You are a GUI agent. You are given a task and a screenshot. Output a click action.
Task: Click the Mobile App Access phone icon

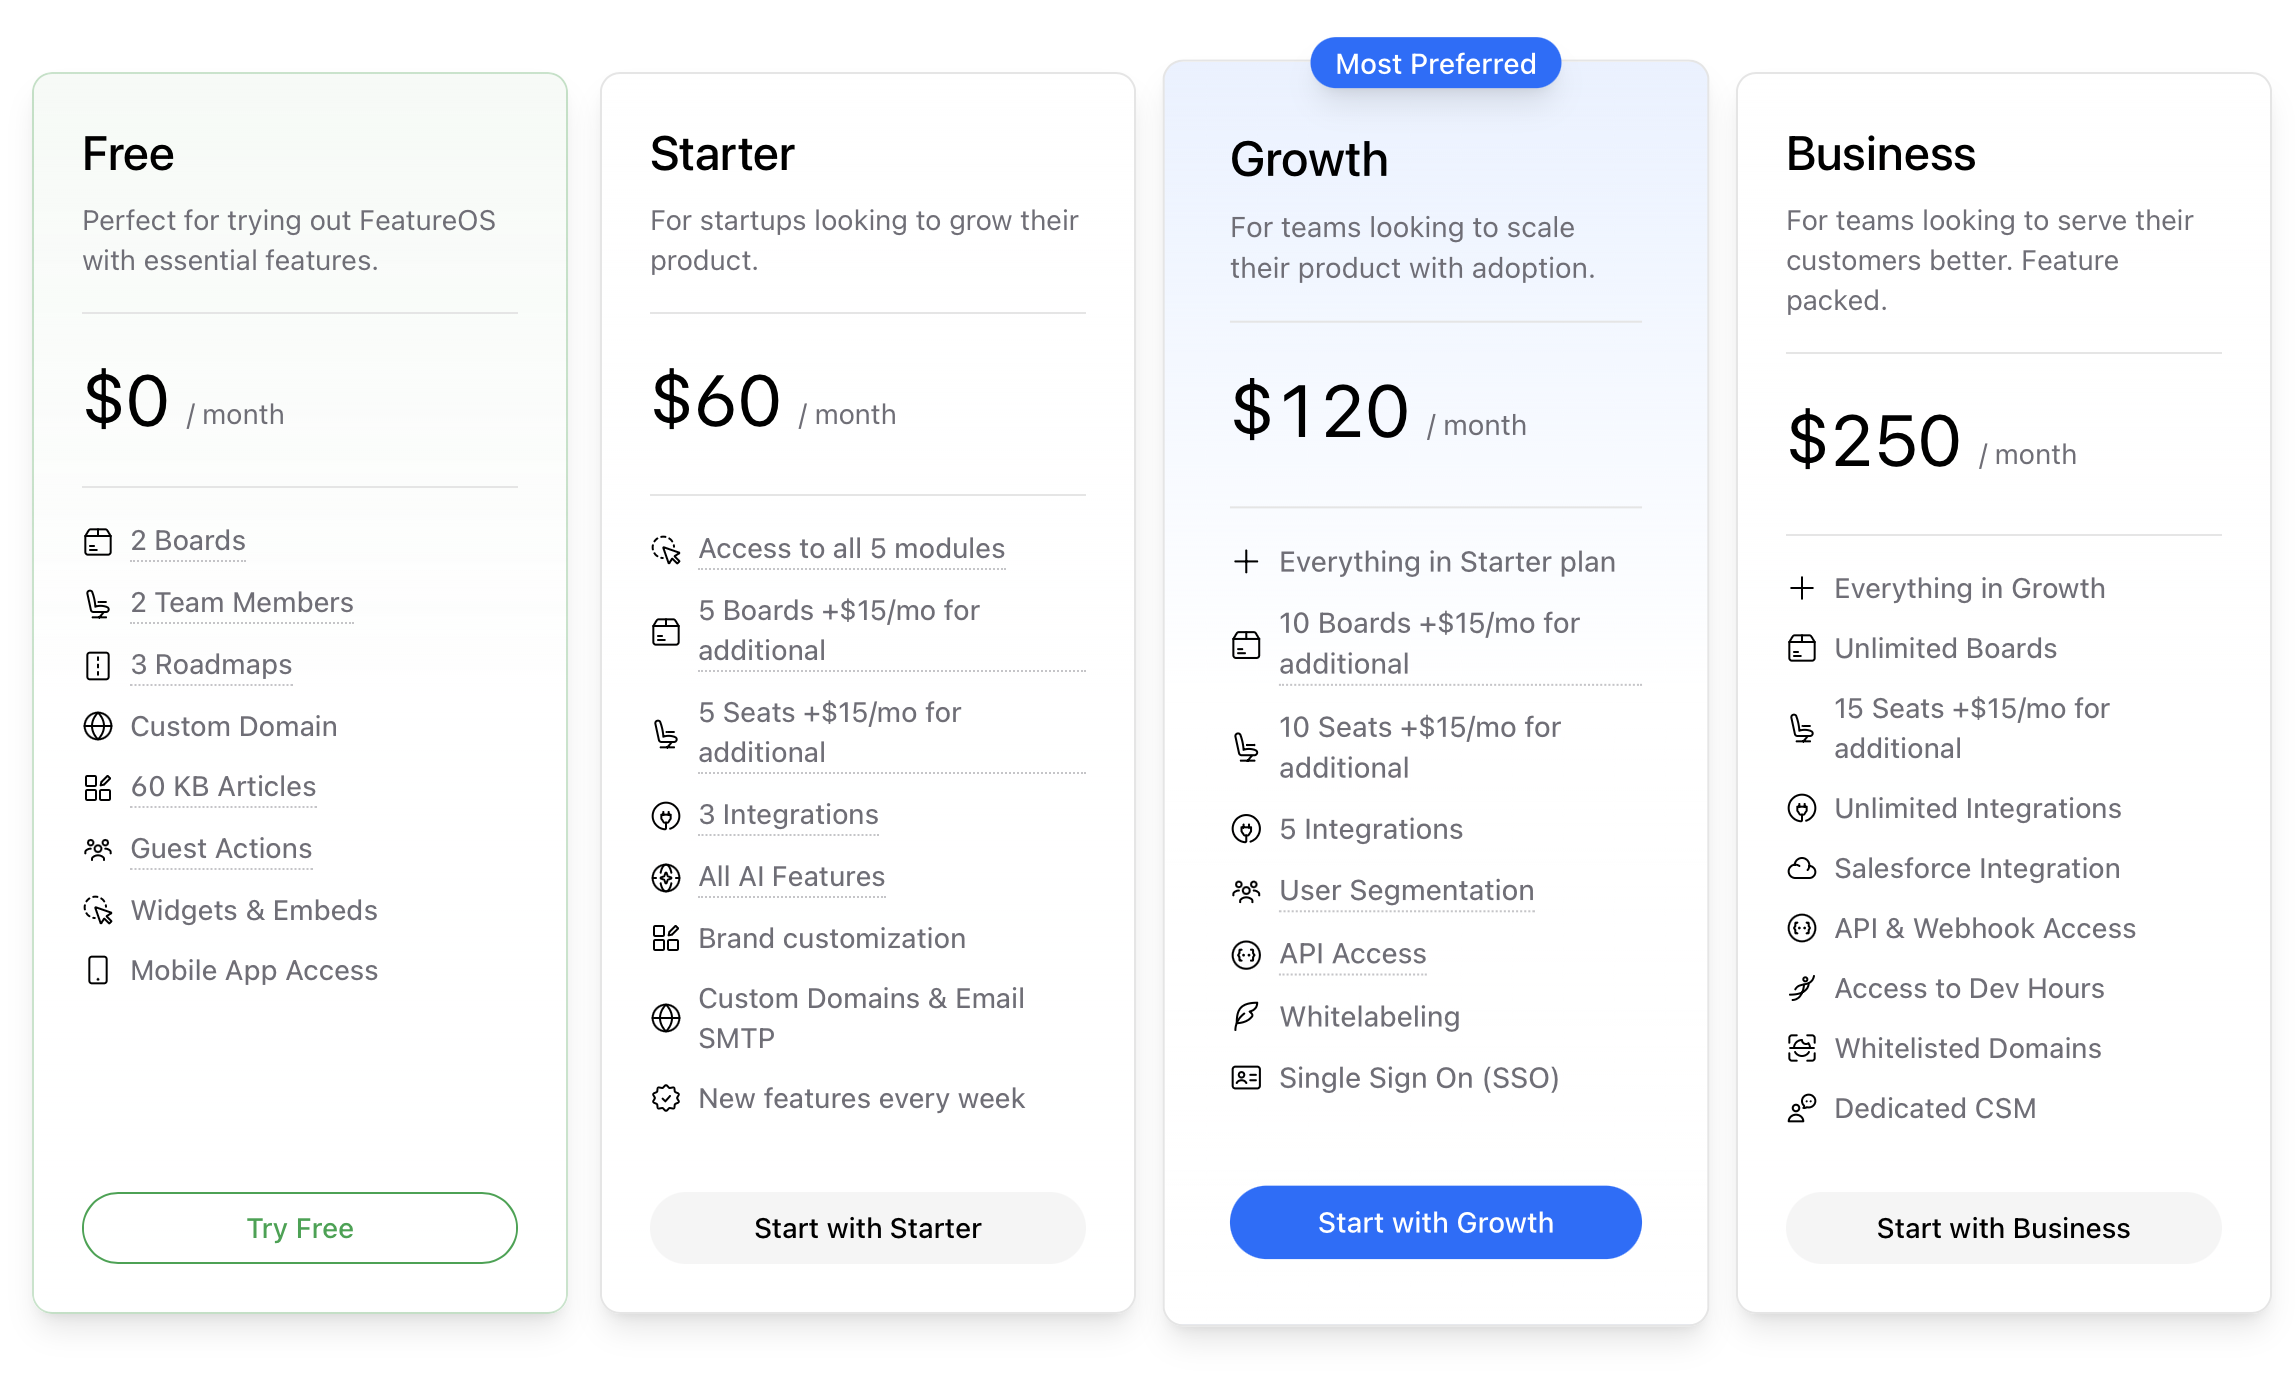pos(98,970)
